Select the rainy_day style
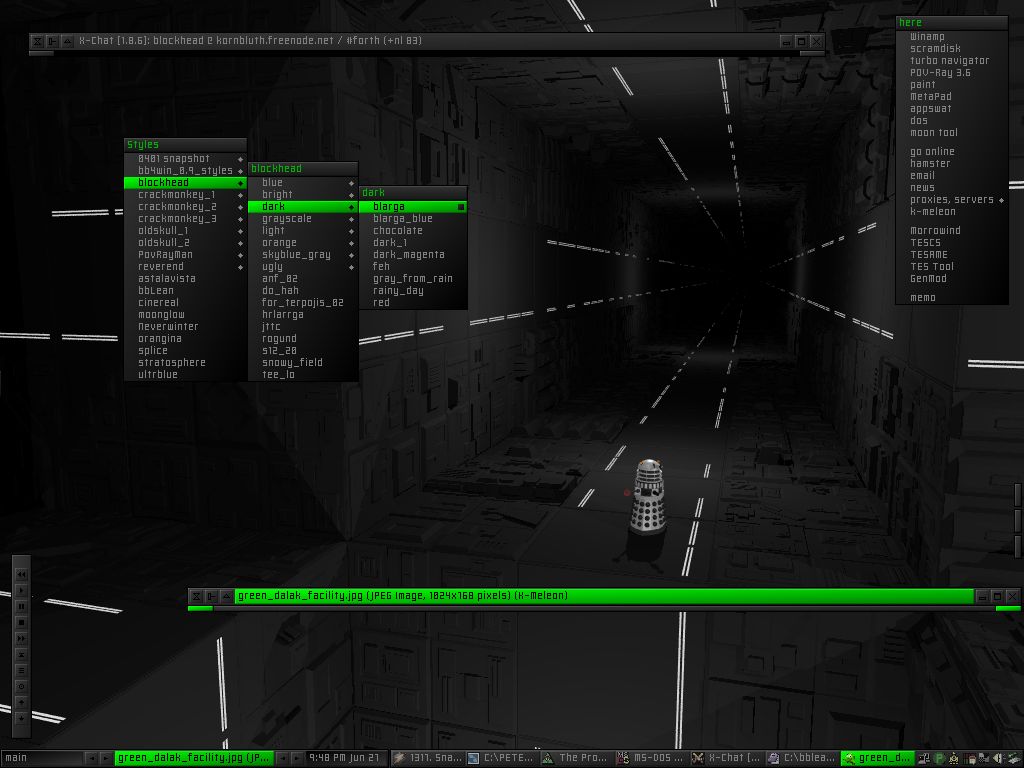The image size is (1024, 768). click(413, 291)
